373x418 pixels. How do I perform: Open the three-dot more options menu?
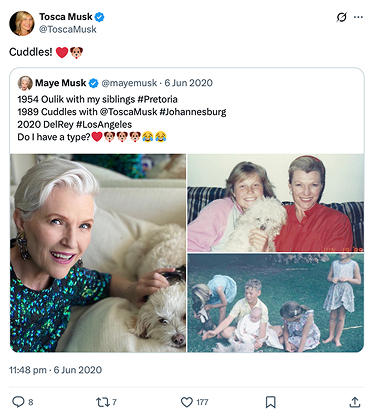[x=358, y=17]
